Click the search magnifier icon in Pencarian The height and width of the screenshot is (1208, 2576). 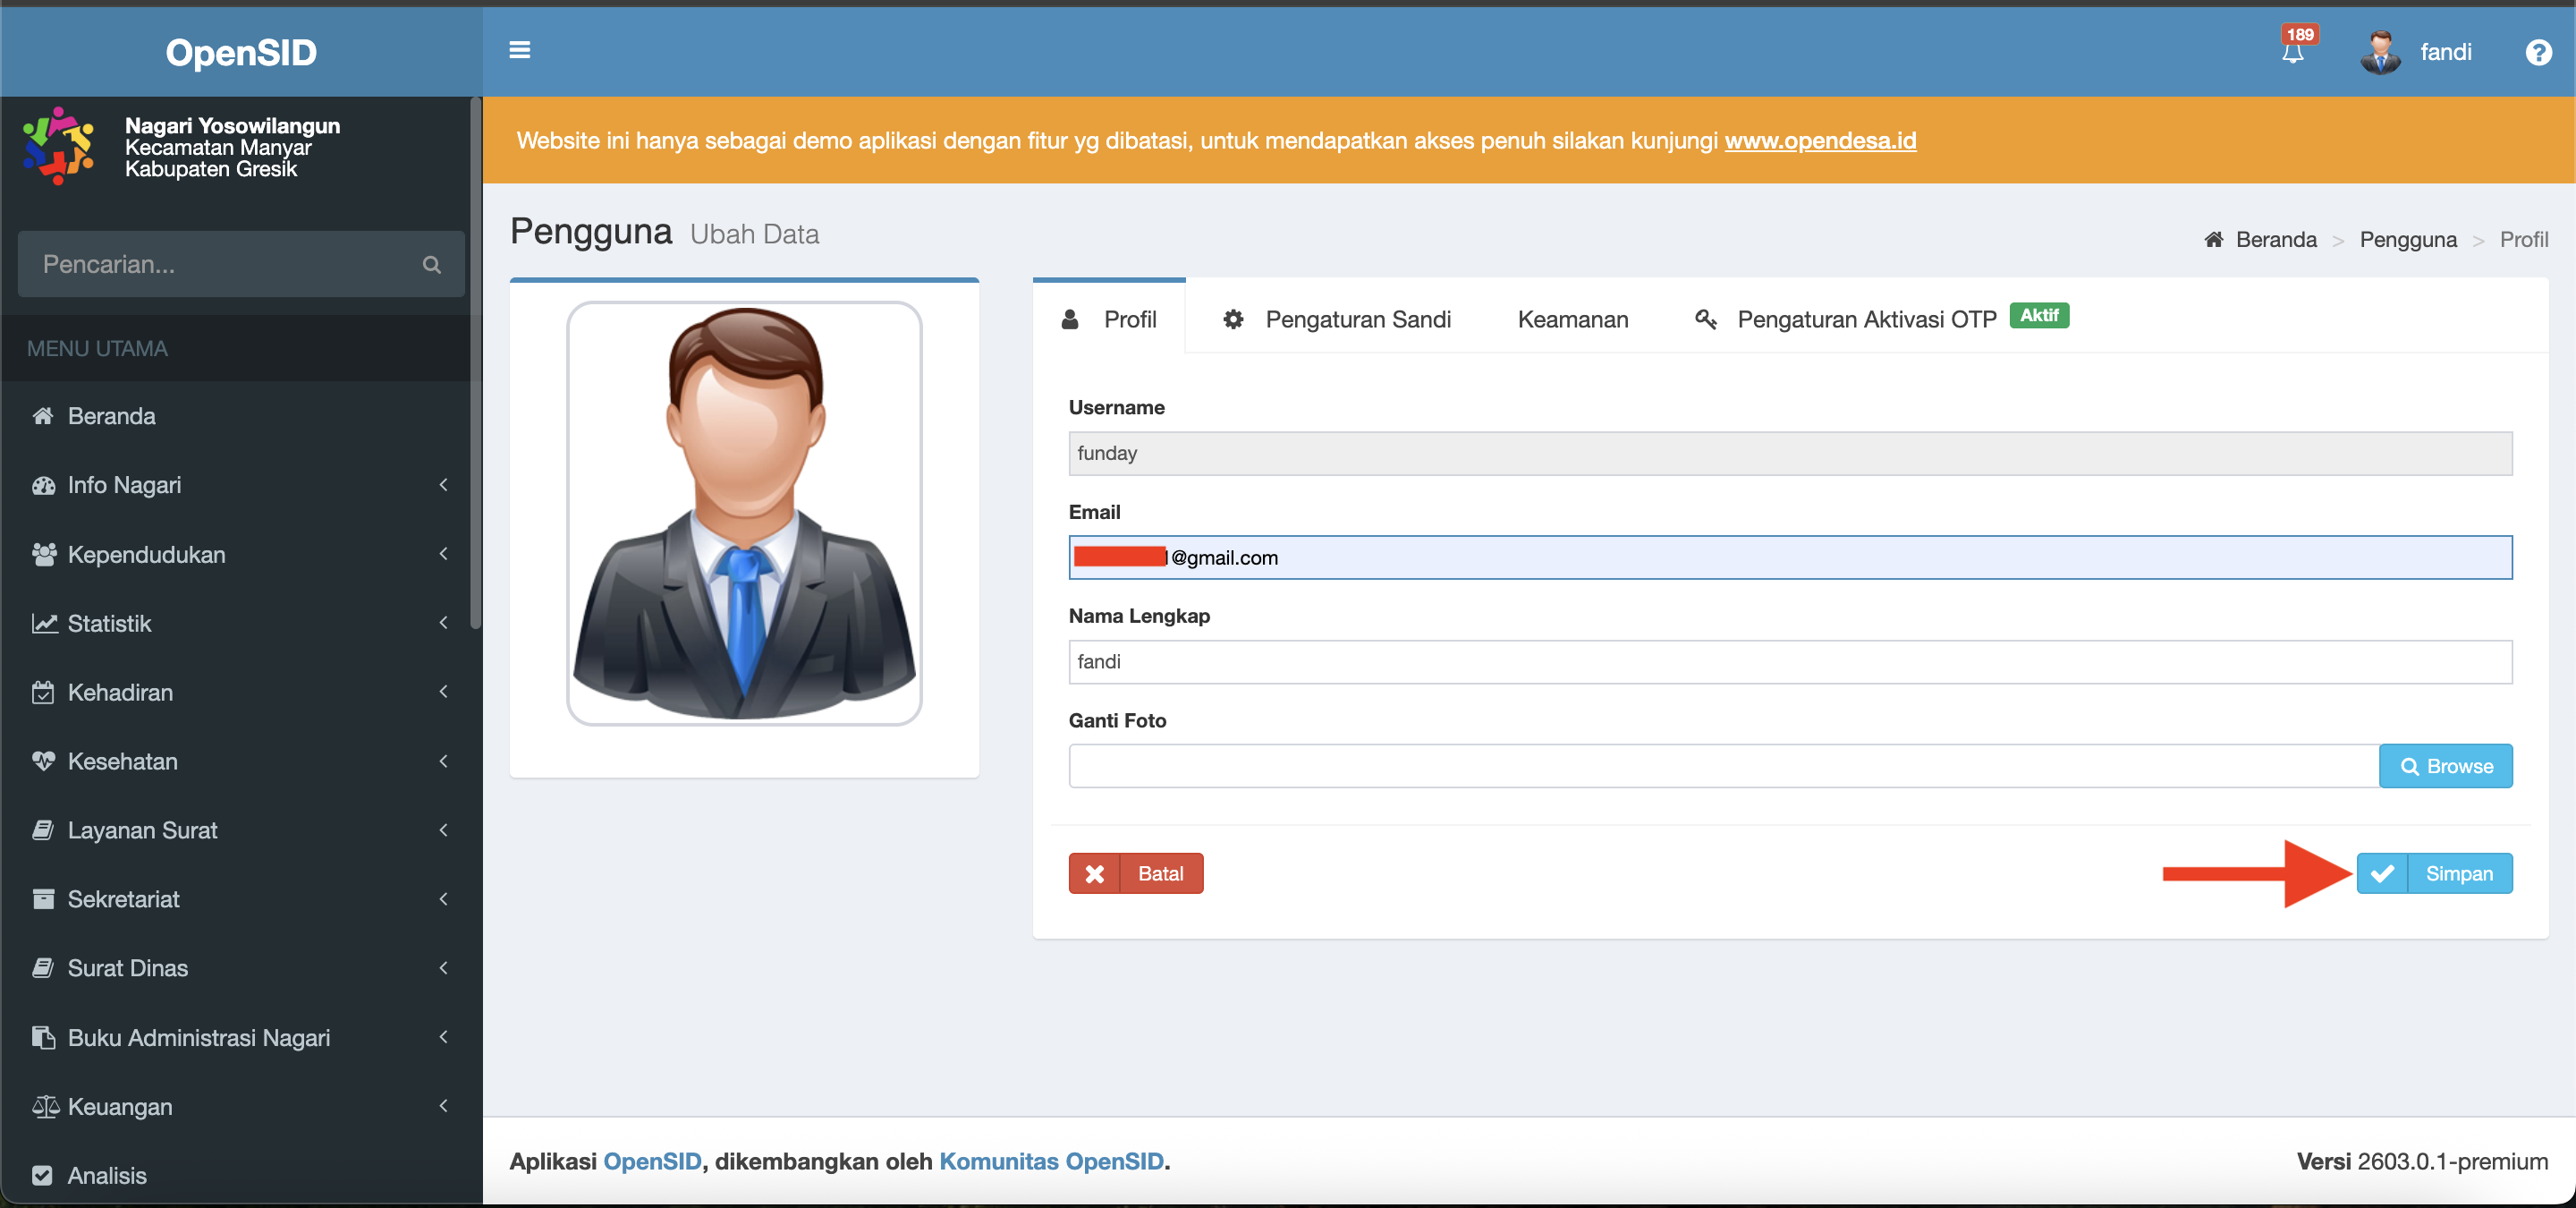click(x=431, y=264)
